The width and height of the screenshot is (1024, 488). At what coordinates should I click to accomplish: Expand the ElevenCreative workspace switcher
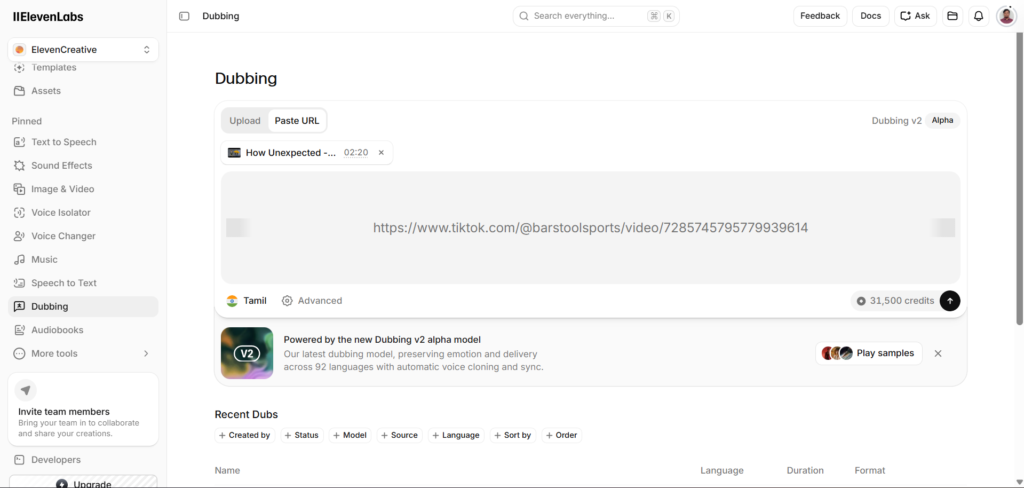(x=83, y=50)
